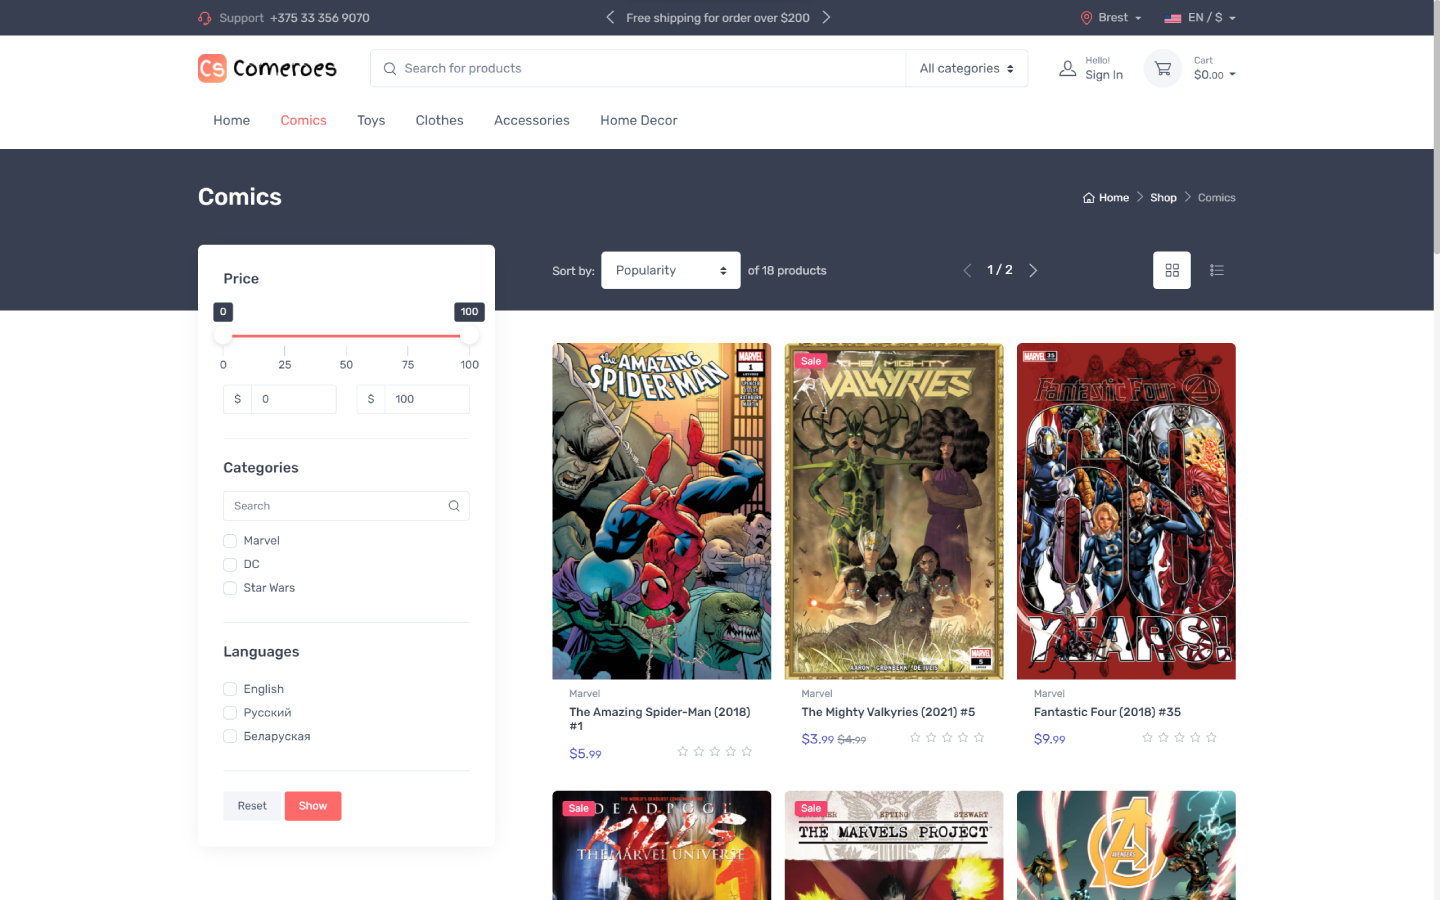Open the Accessories menu item

click(532, 120)
